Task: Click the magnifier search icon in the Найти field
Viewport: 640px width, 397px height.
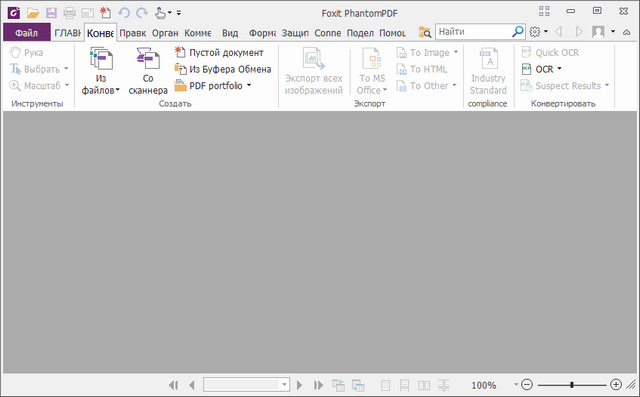Action: (x=518, y=31)
